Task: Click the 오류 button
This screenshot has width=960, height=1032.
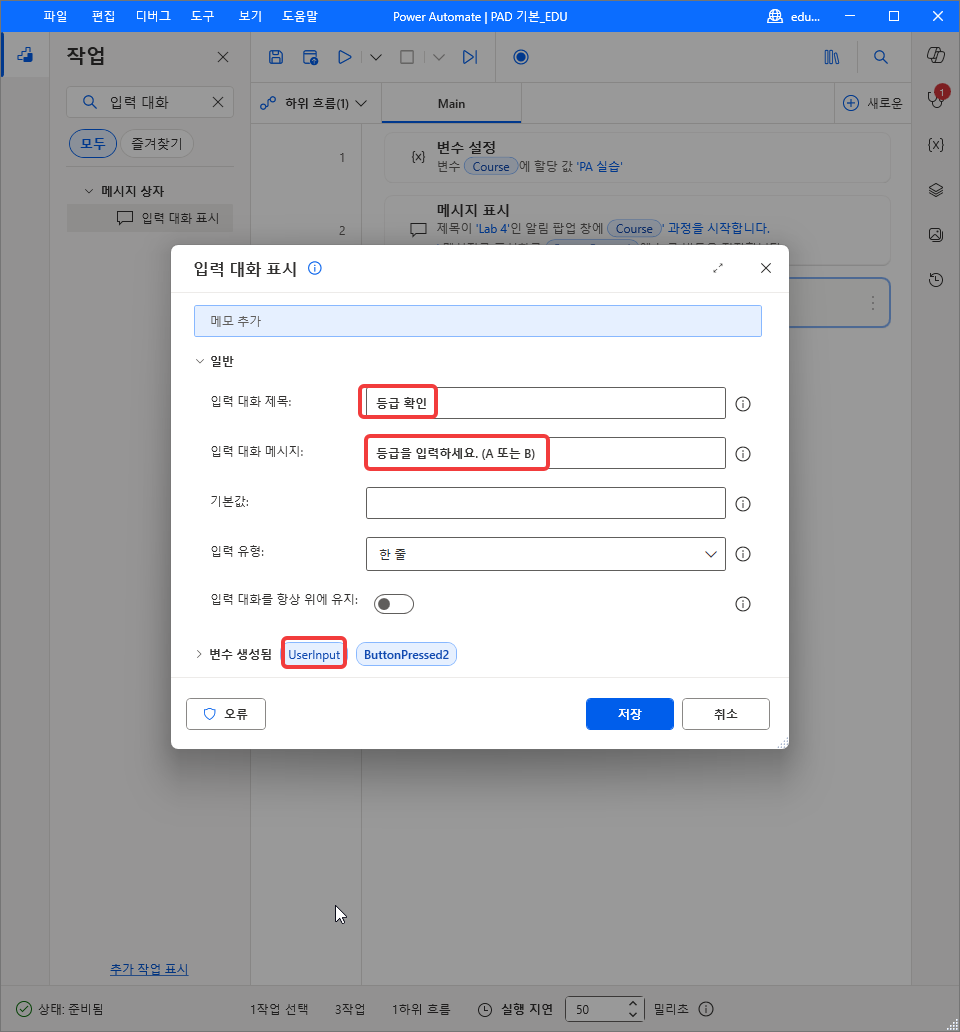Action: click(226, 713)
